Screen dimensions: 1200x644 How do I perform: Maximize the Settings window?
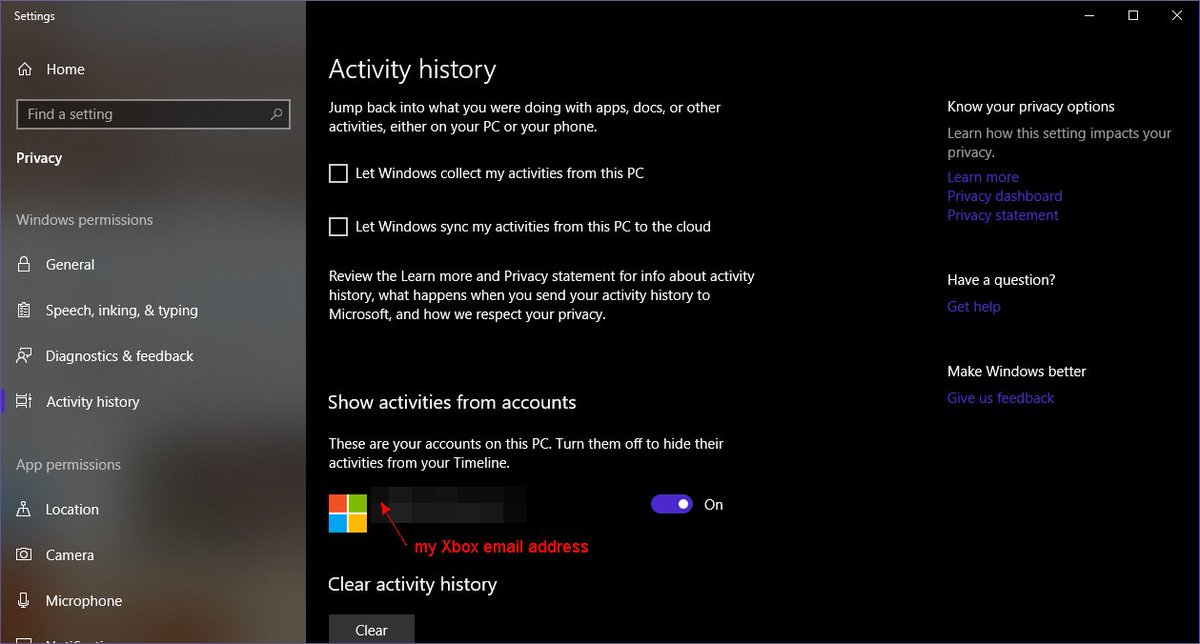1133,15
